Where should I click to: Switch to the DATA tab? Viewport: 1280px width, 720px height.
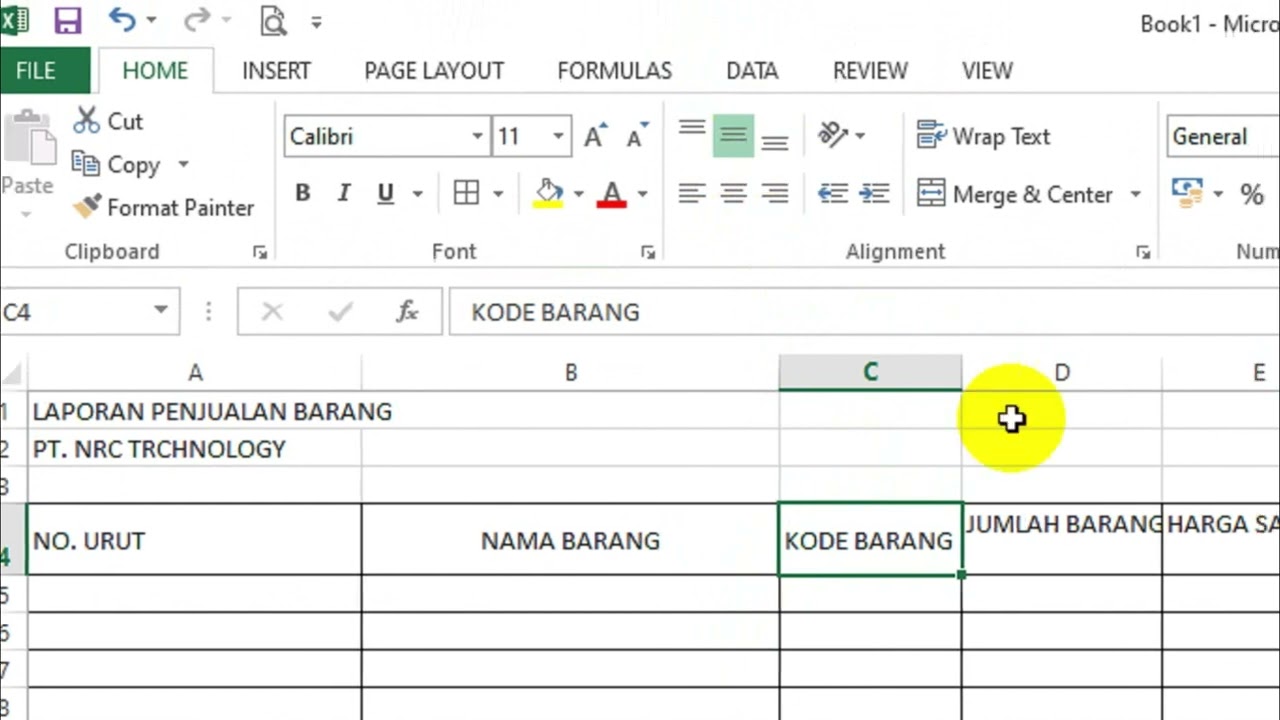tap(752, 71)
